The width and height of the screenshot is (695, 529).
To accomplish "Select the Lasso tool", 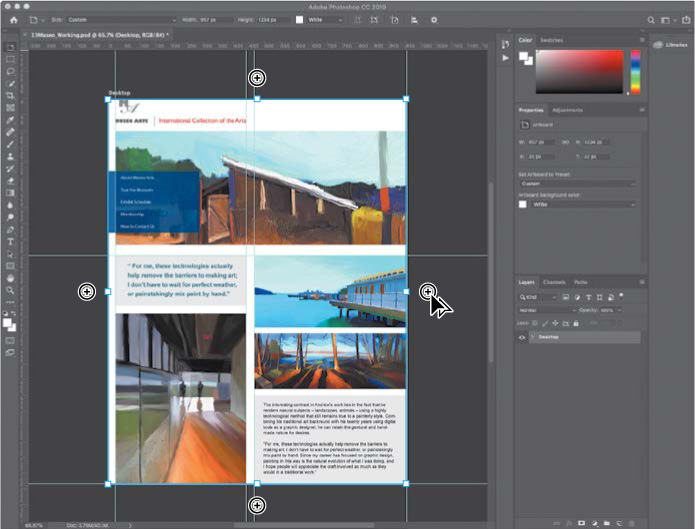I will click(10, 71).
